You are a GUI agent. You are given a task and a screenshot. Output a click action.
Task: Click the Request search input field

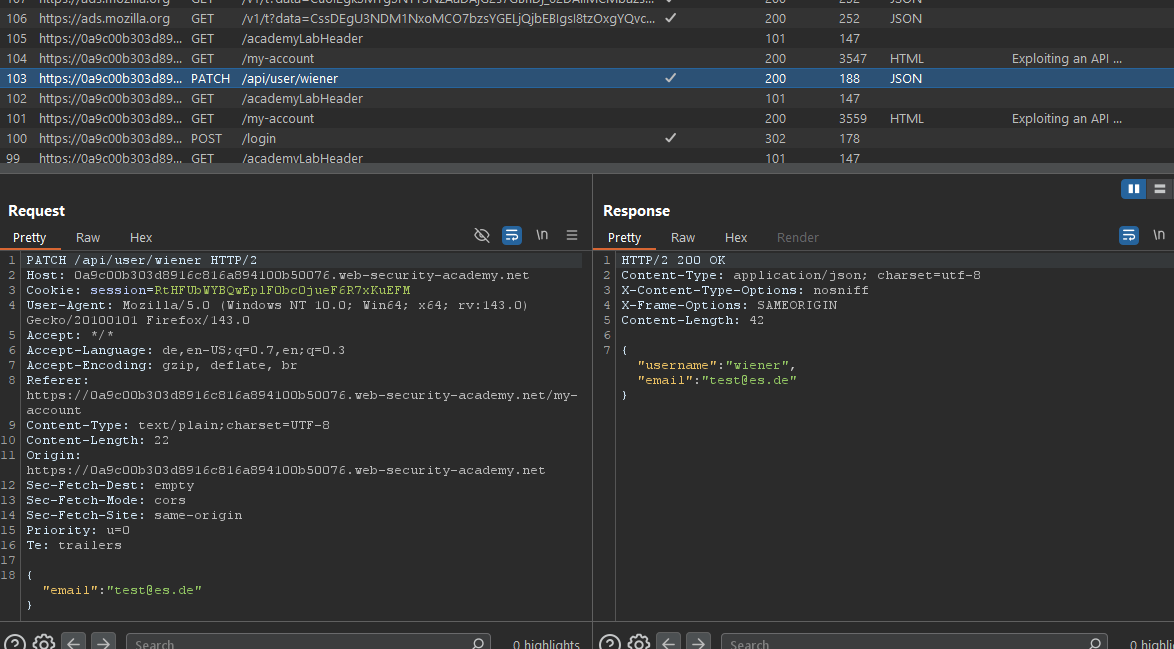tap(300, 643)
